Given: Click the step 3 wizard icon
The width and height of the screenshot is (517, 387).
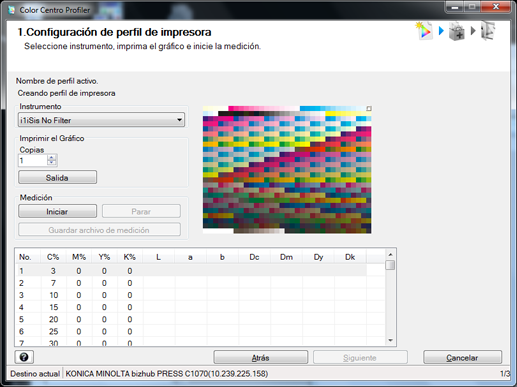Looking at the screenshot, I should click(488, 31).
